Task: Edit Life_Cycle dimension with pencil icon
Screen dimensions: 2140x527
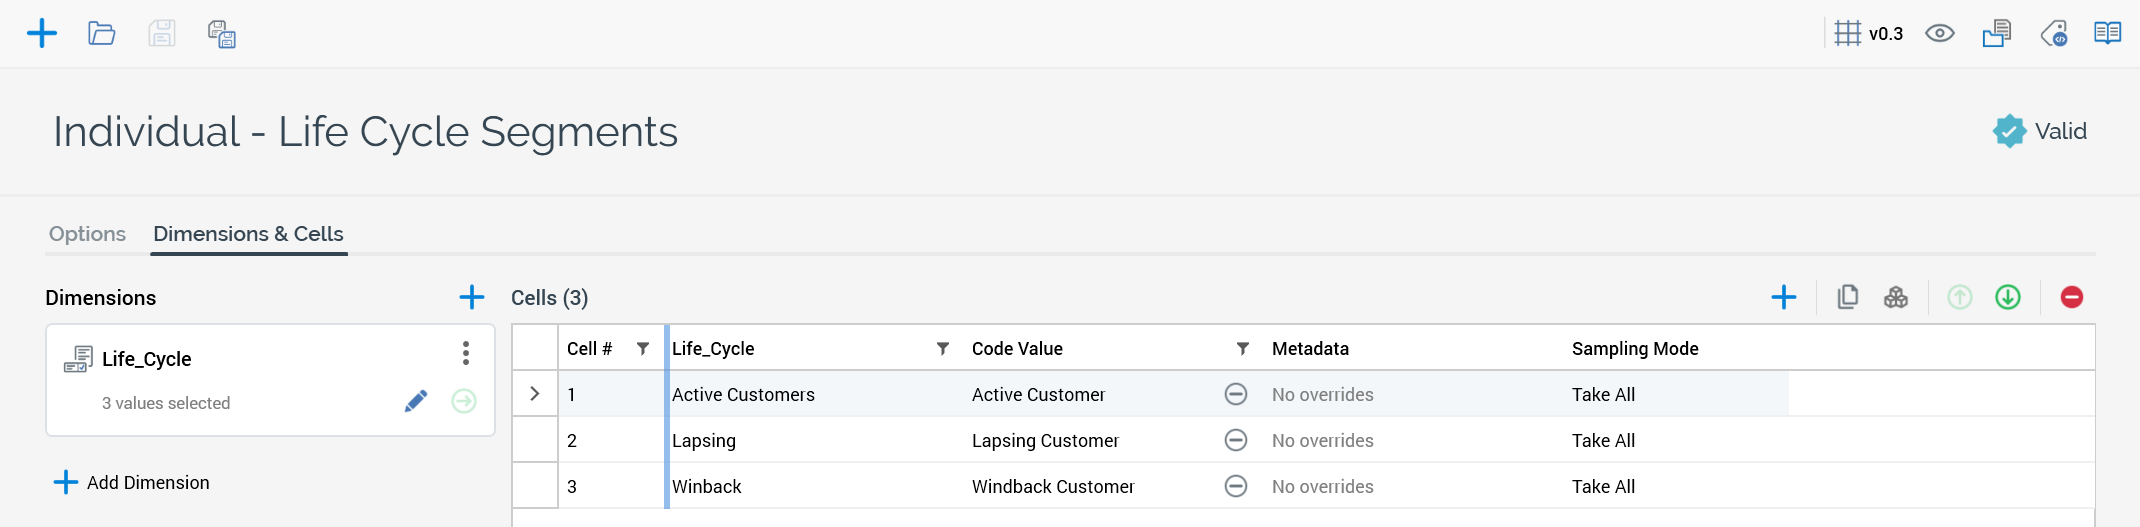Action: click(x=416, y=402)
